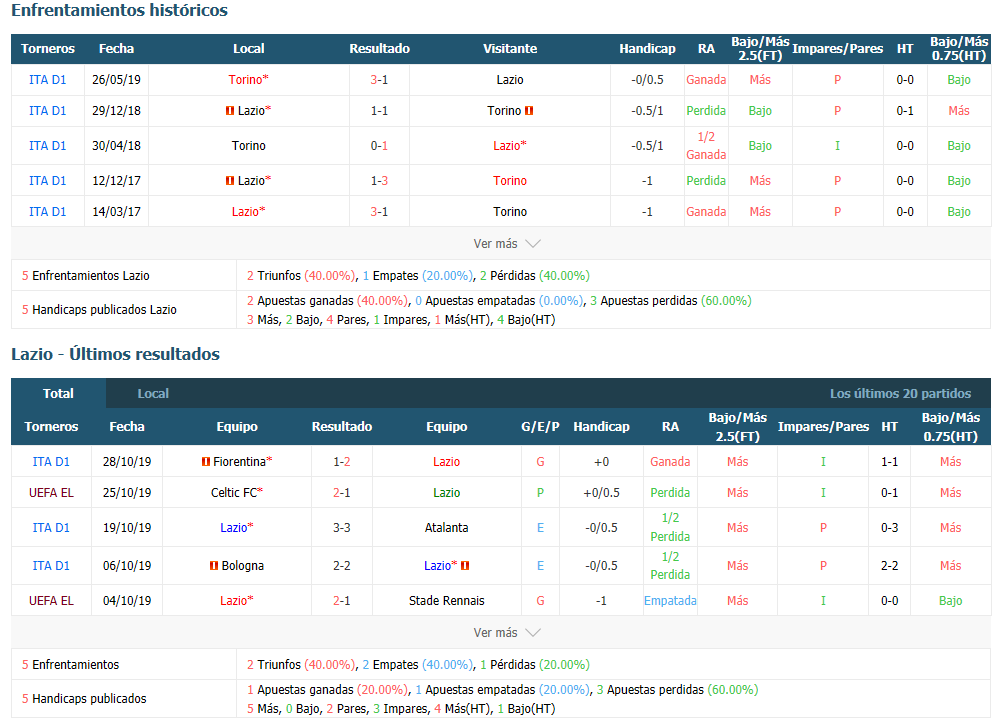Open ITA D1 link for 29/12/18 match
The height and width of the screenshot is (722, 1008).
(48, 111)
